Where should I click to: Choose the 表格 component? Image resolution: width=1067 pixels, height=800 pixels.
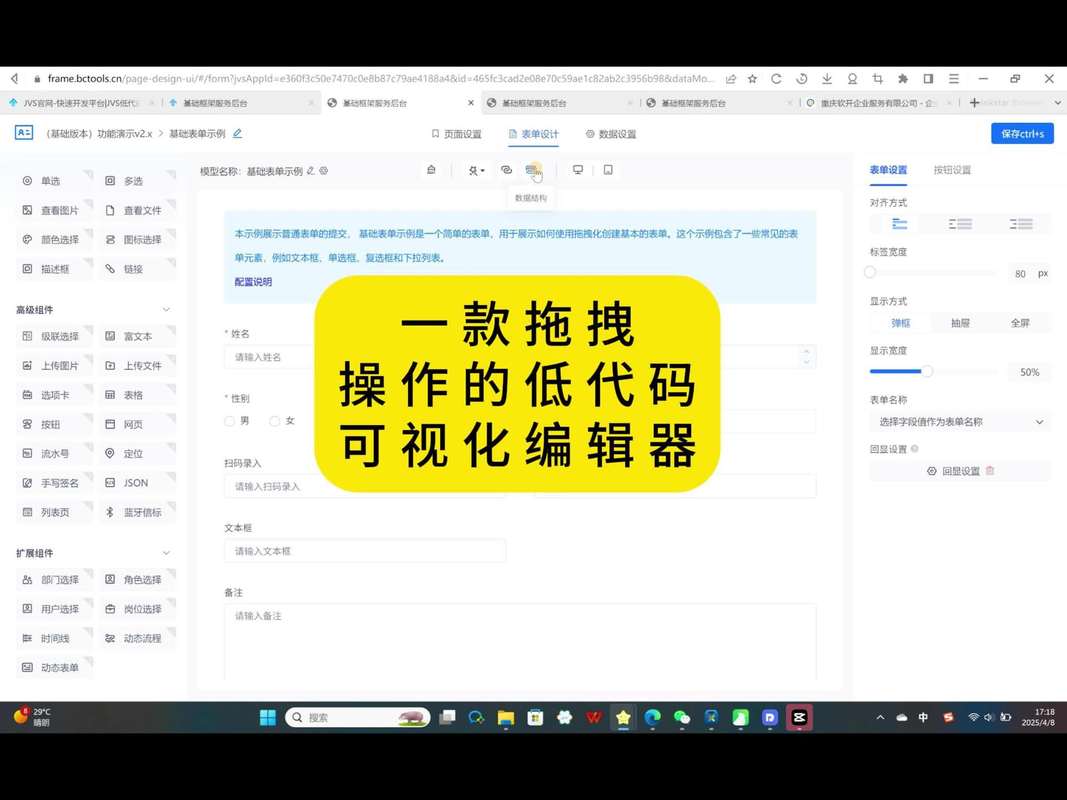137,395
